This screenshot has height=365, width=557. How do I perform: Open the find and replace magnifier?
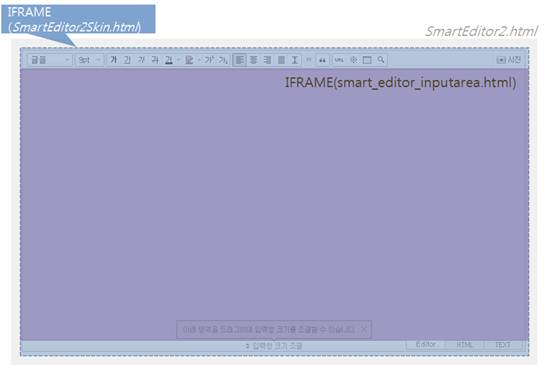click(x=381, y=60)
